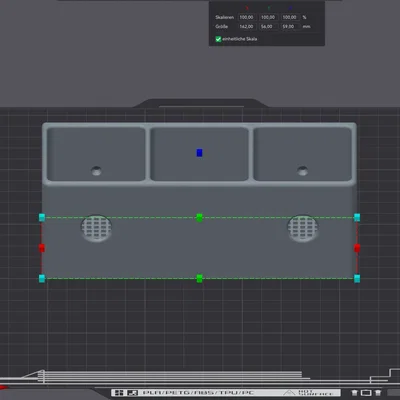Select the lower-right cyan corner scale handle
Viewport: 400px width, 400px height.
(357, 278)
